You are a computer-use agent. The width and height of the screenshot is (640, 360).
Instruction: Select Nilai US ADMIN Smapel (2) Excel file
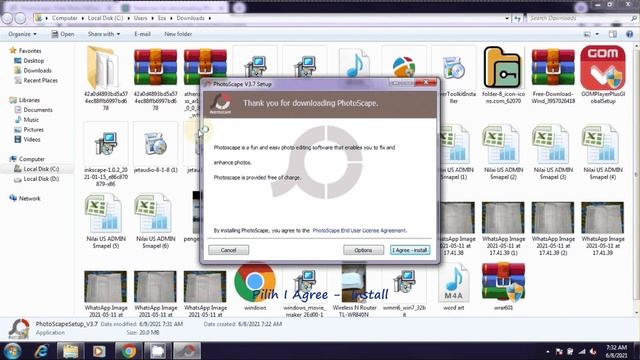503,144
